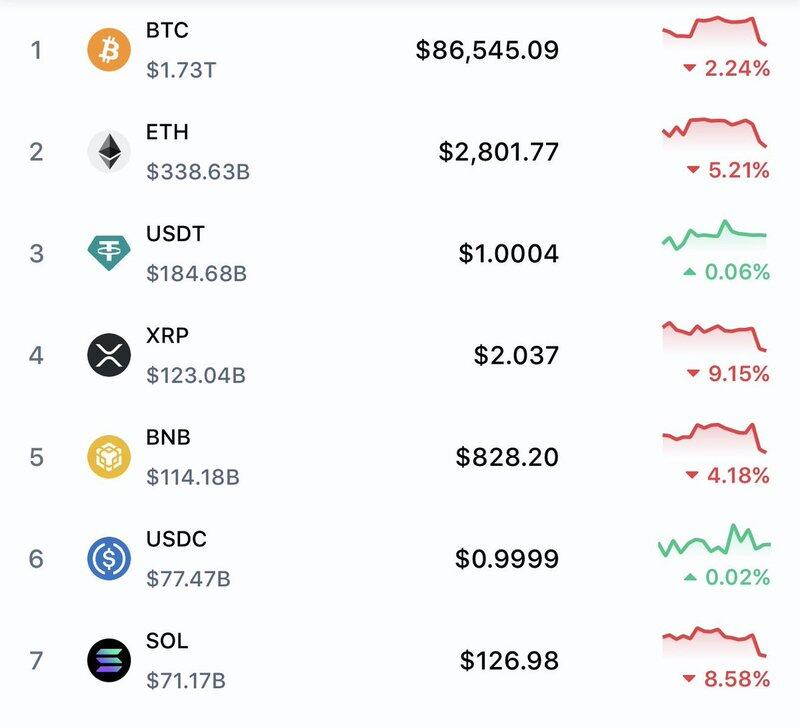This screenshot has width=800, height=727.
Task: Click the BNB market cap $114.18B
Action: tap(193, 477)
